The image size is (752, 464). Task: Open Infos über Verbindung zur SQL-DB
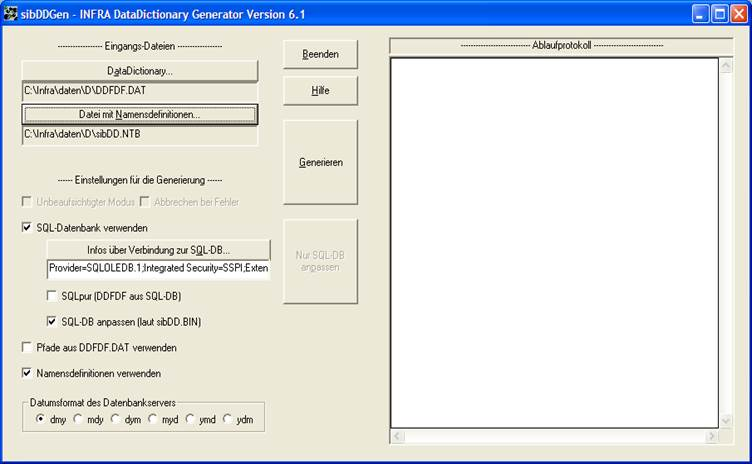(x=159, y=250)
